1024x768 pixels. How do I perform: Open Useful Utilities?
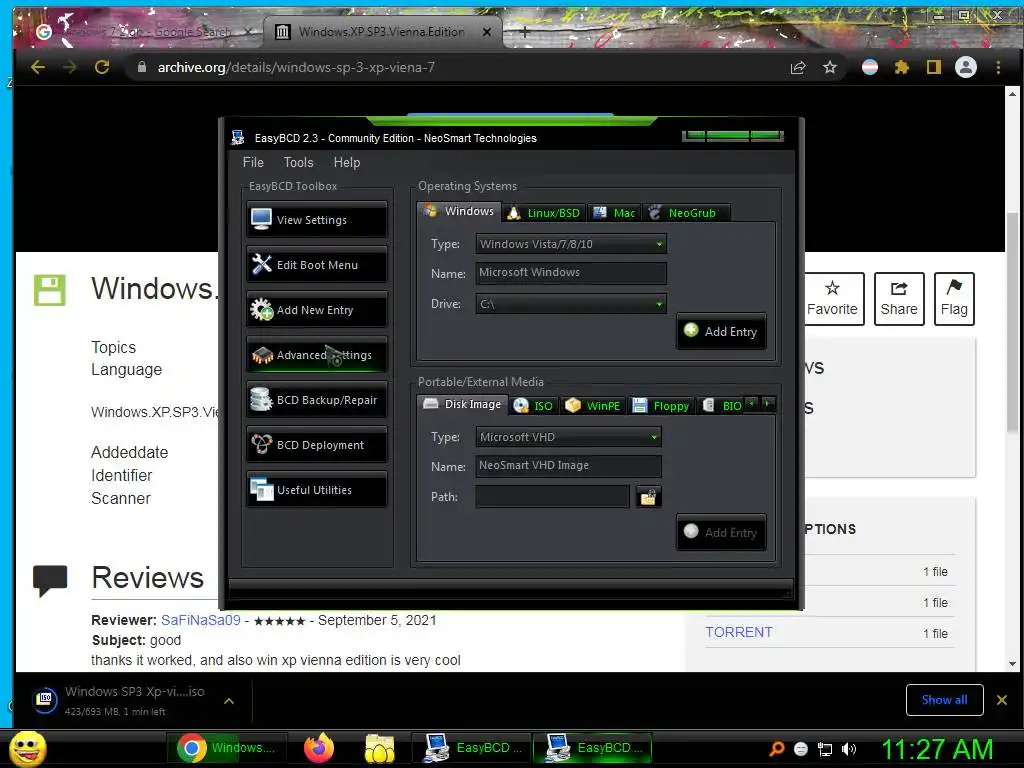317,490
